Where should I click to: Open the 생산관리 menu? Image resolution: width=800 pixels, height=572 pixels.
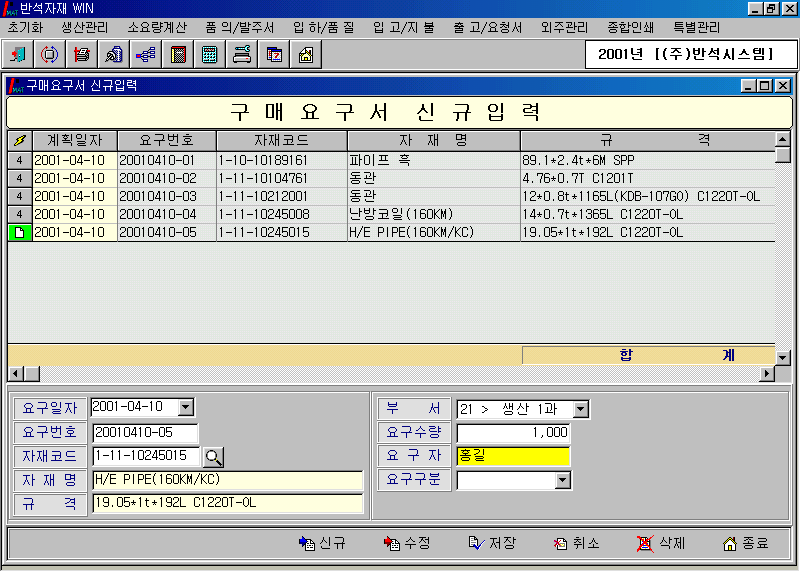point(88,27)
